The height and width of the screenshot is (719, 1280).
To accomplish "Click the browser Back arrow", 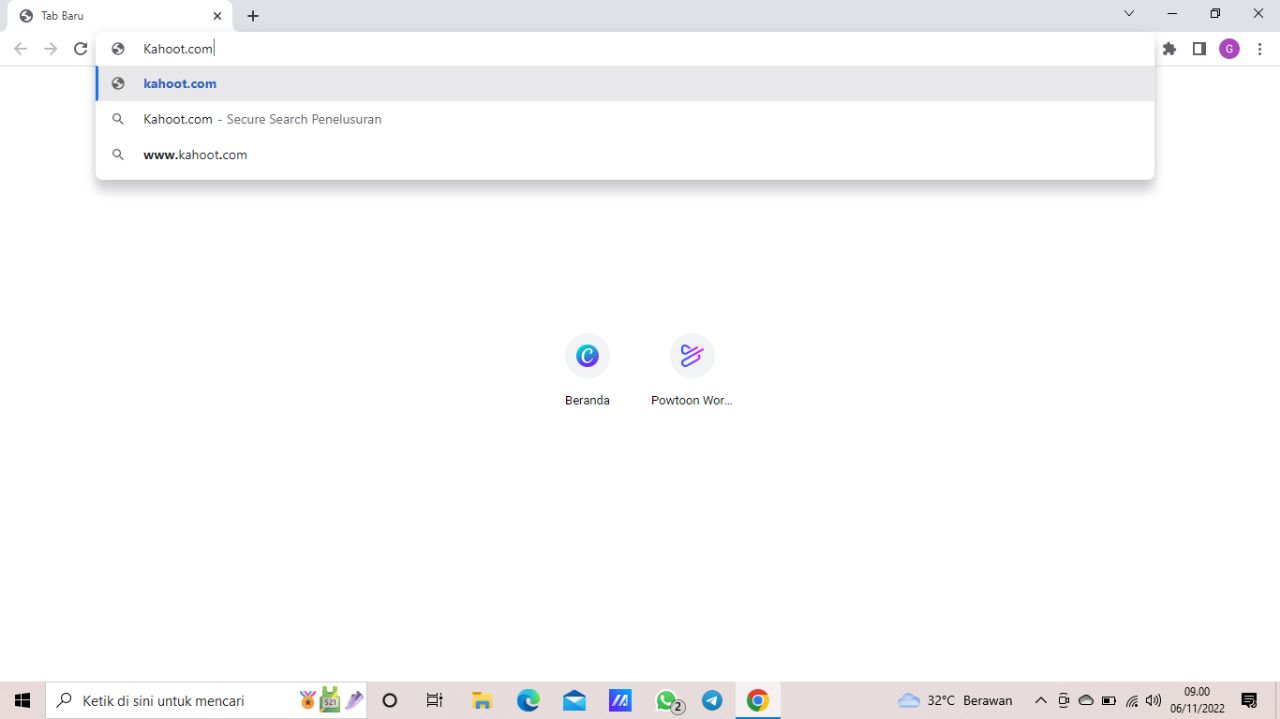I will point(20,49).
